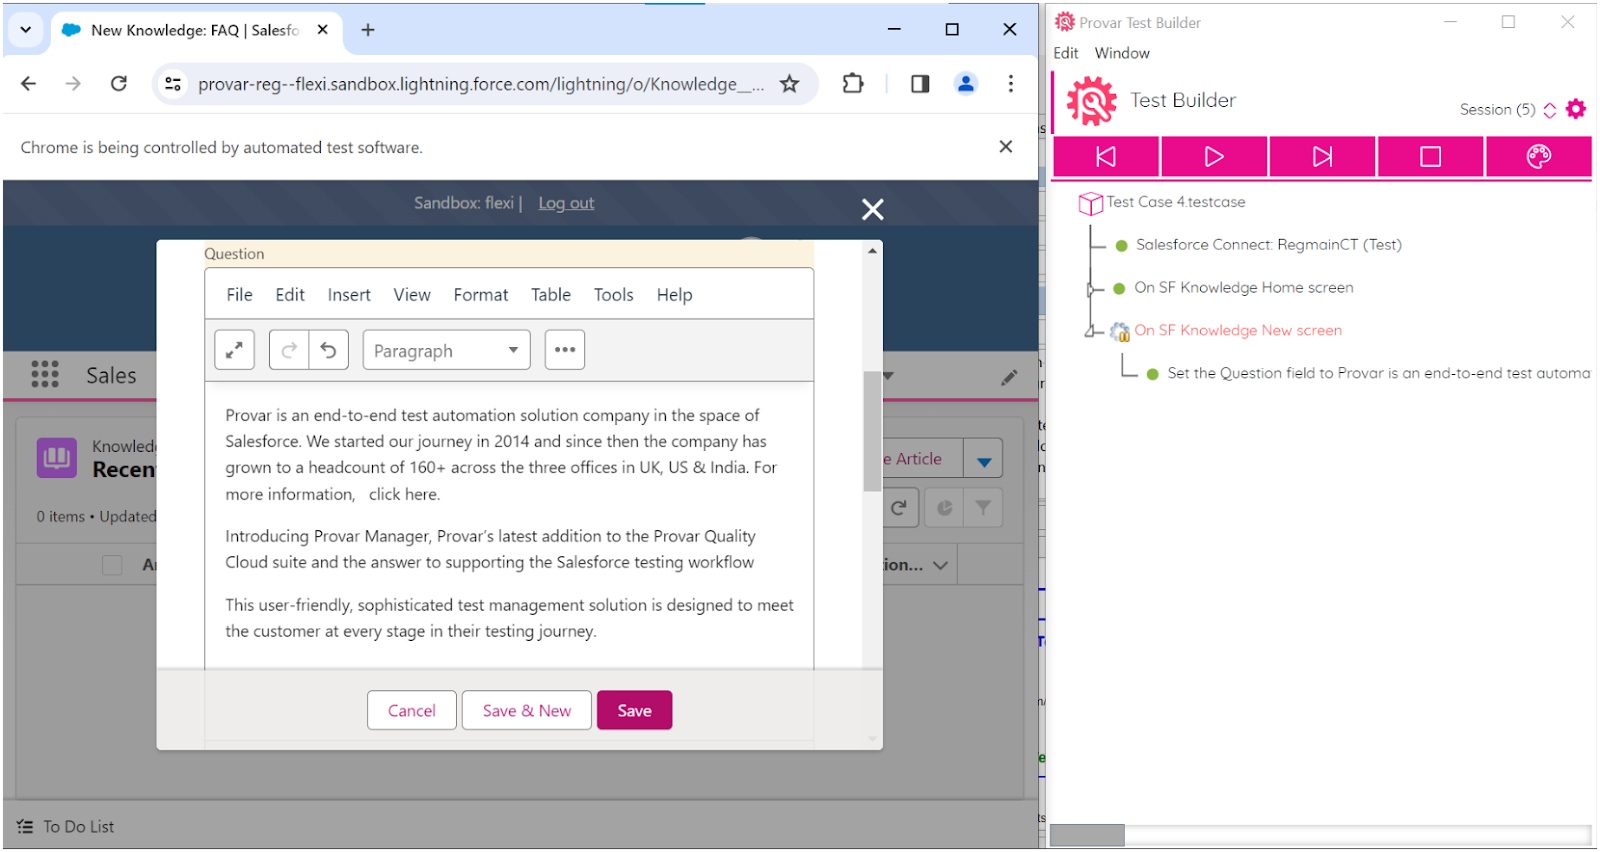Select the New Knowledge: FAQ browser tab
This screenshot has height=852, width=1600.
click(195, 30)
